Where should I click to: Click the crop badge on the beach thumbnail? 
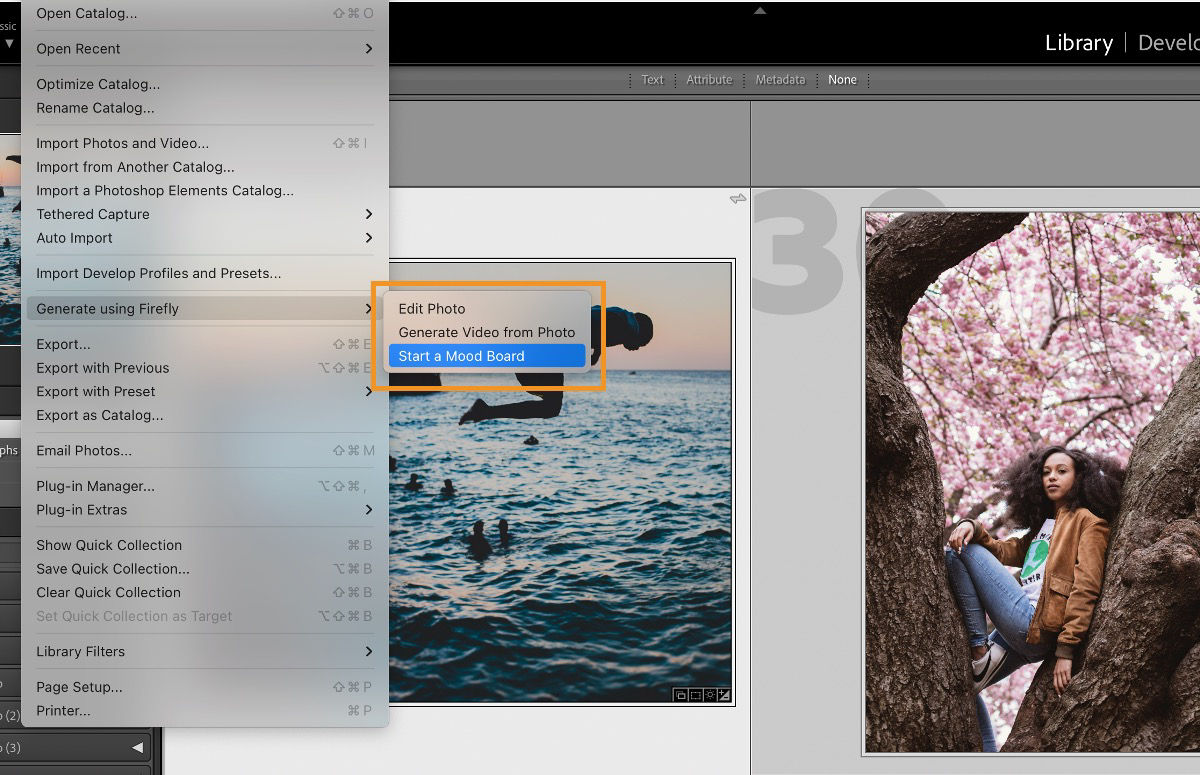695,694
